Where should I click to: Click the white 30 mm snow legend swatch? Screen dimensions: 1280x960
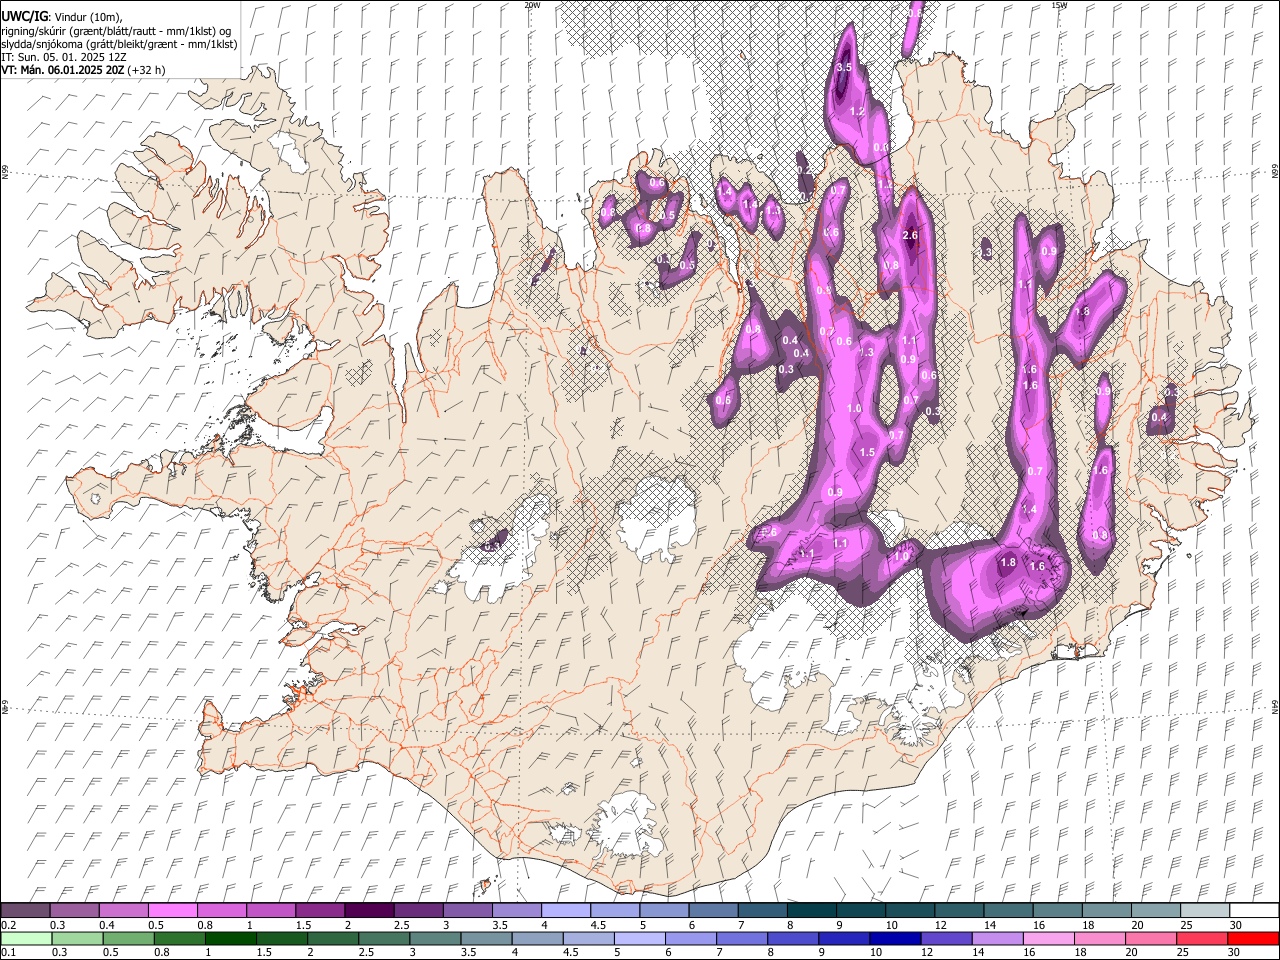tap(1254, 910)
